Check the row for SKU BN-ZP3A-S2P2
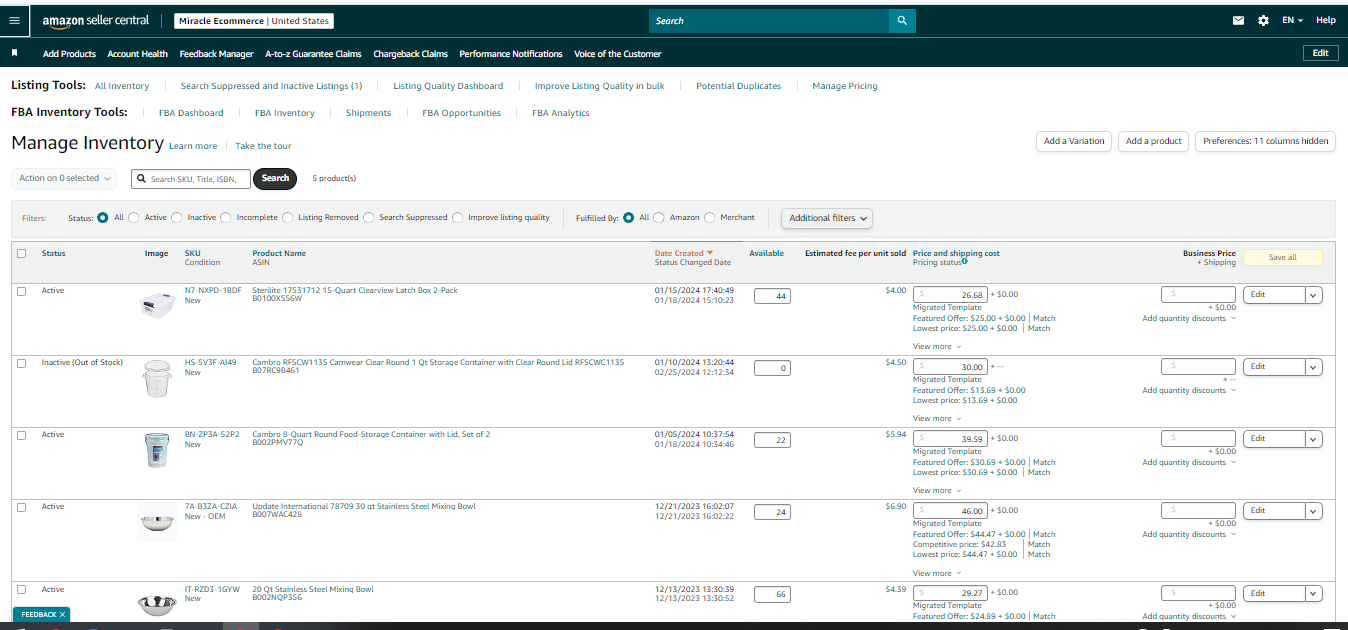The image size is (1348, 630). [22, 435]
